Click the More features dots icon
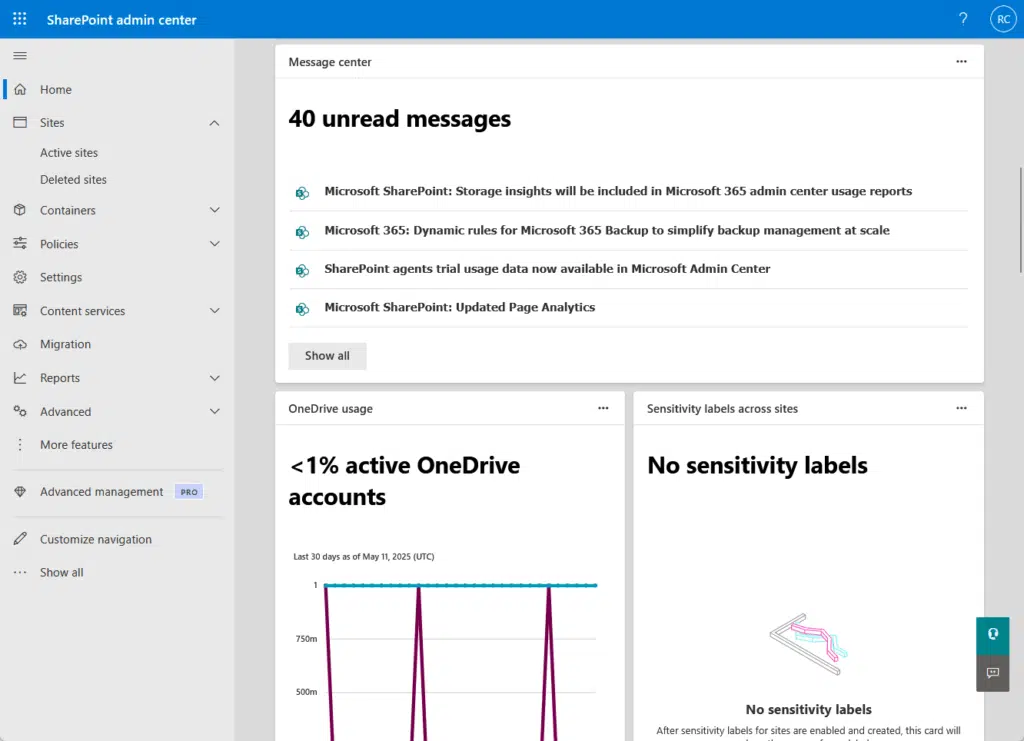 pos(20,445)
